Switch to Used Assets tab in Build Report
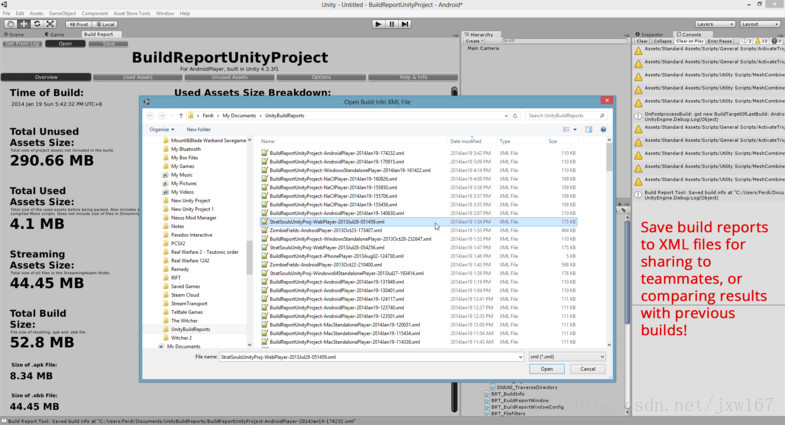This screenshot has height=425, width=785. point(138,77)
